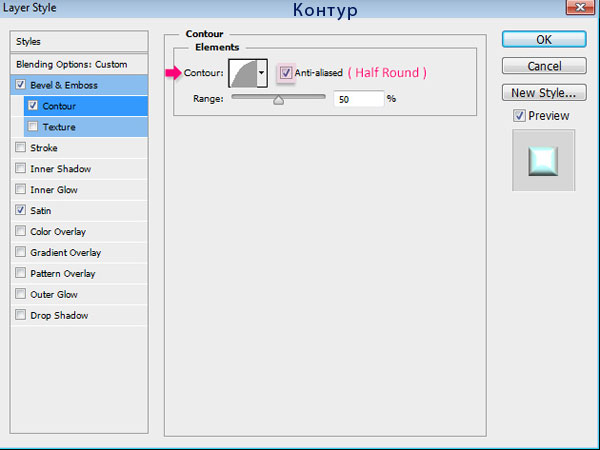Viewport: 600px width, 450px height.
Task: Open the Color Overlay settings
Action: [79, 232]
